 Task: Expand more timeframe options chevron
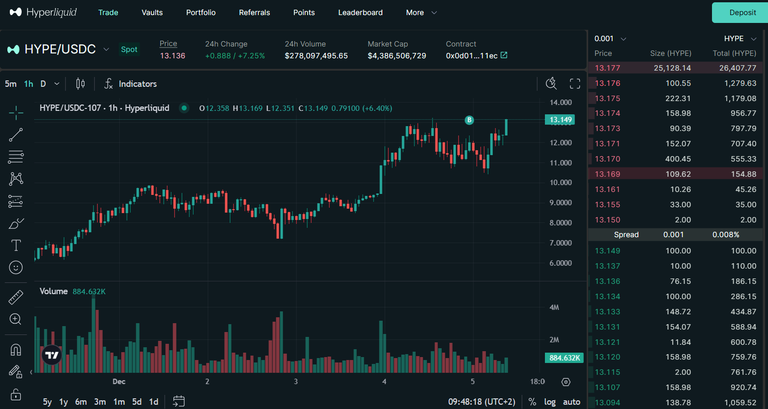[57, 84]
